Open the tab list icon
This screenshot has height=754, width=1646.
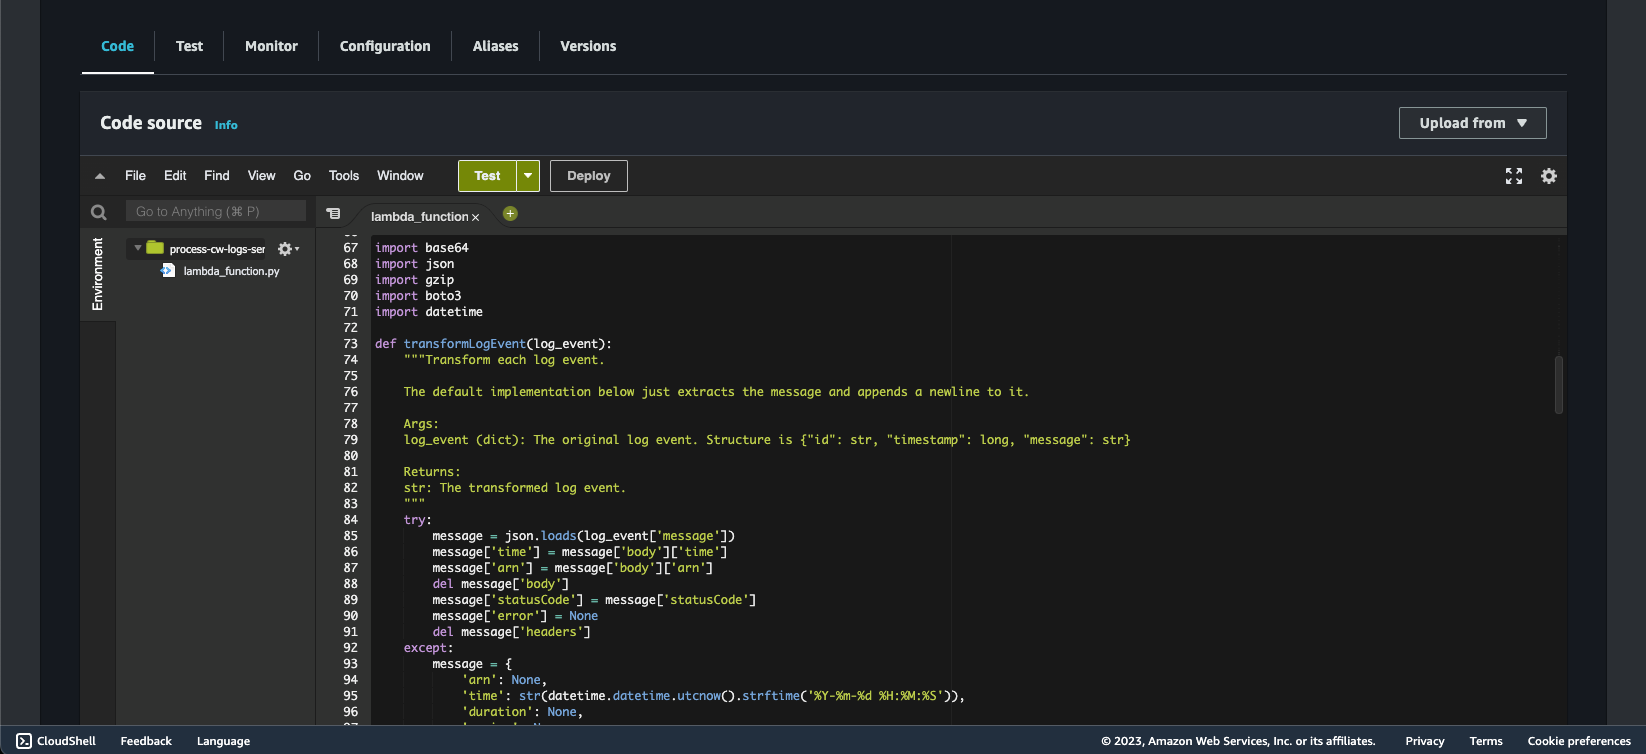[x=334, y=213]
